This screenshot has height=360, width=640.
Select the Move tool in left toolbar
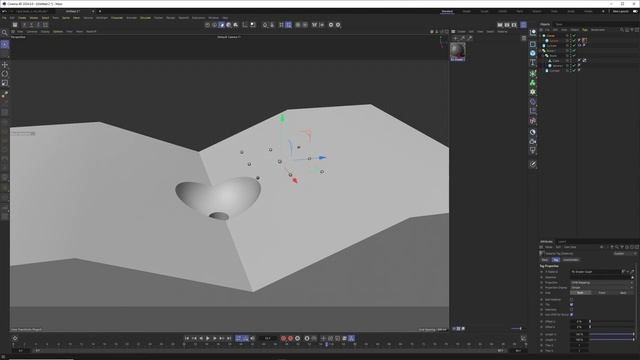pyautogui.click(x=5, y=65)
